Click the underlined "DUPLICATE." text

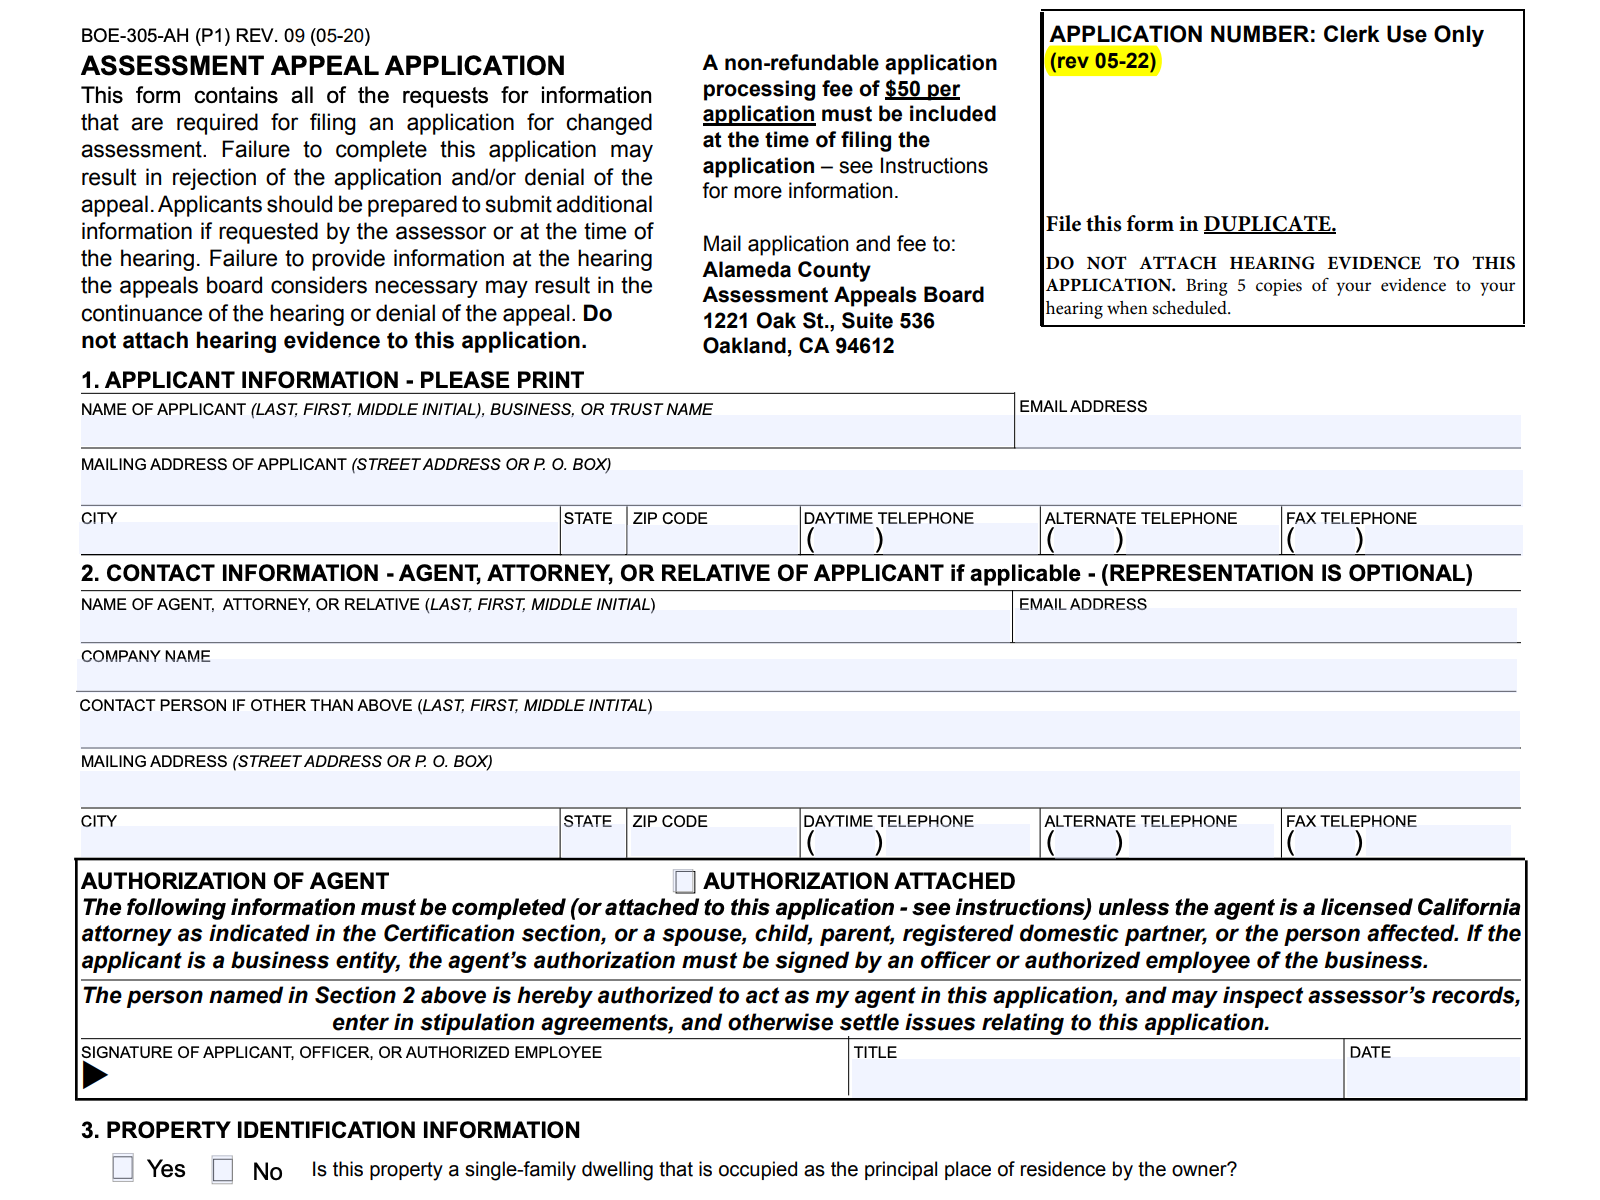(1269, 224)
